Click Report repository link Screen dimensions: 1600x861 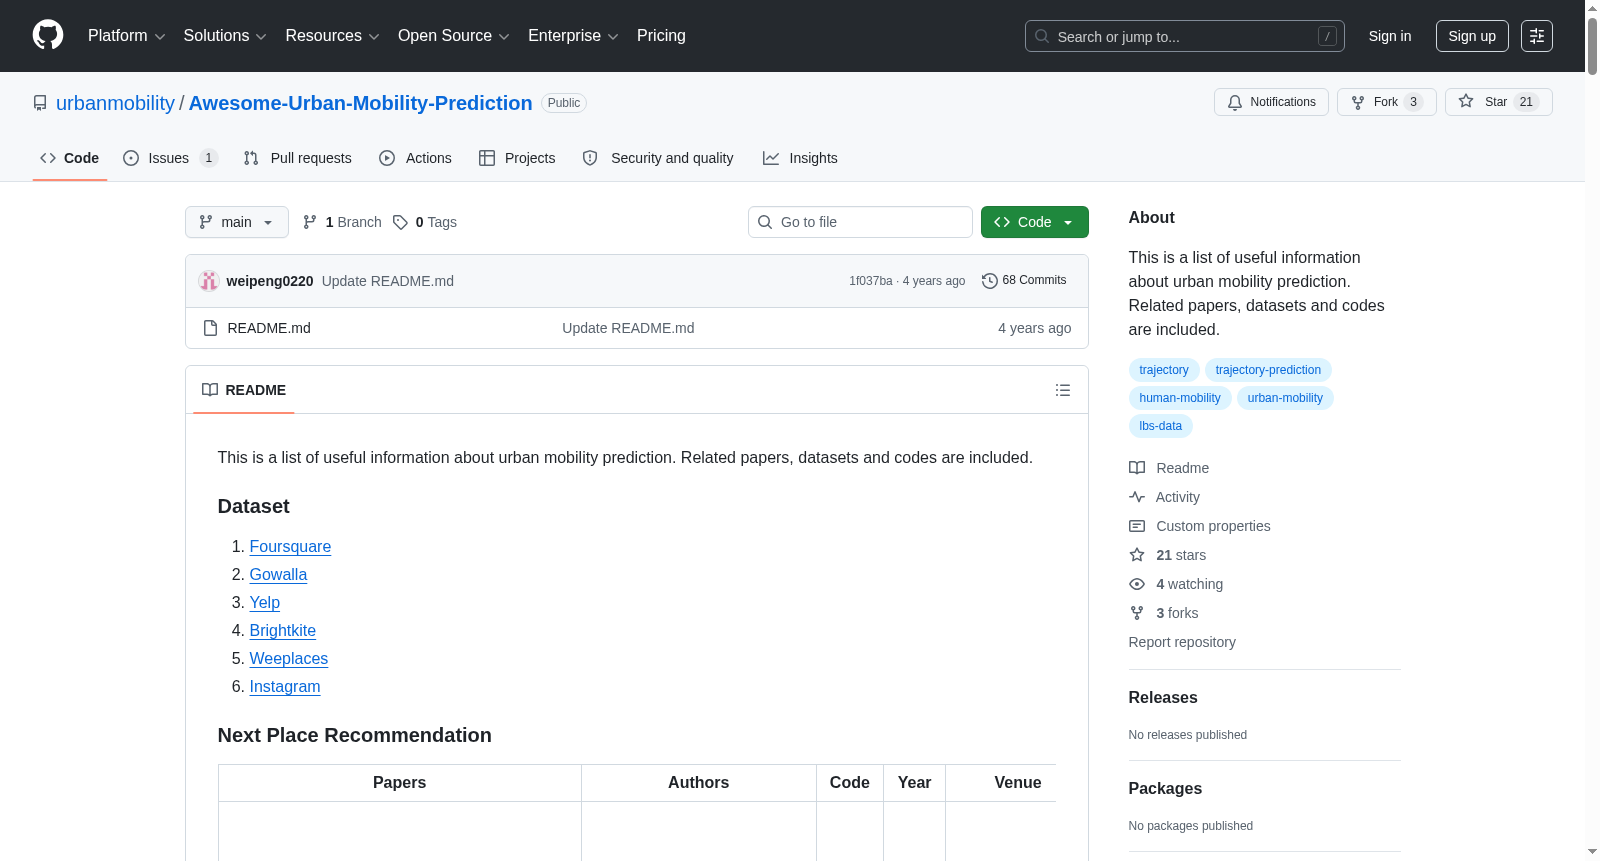point(1182,642)
